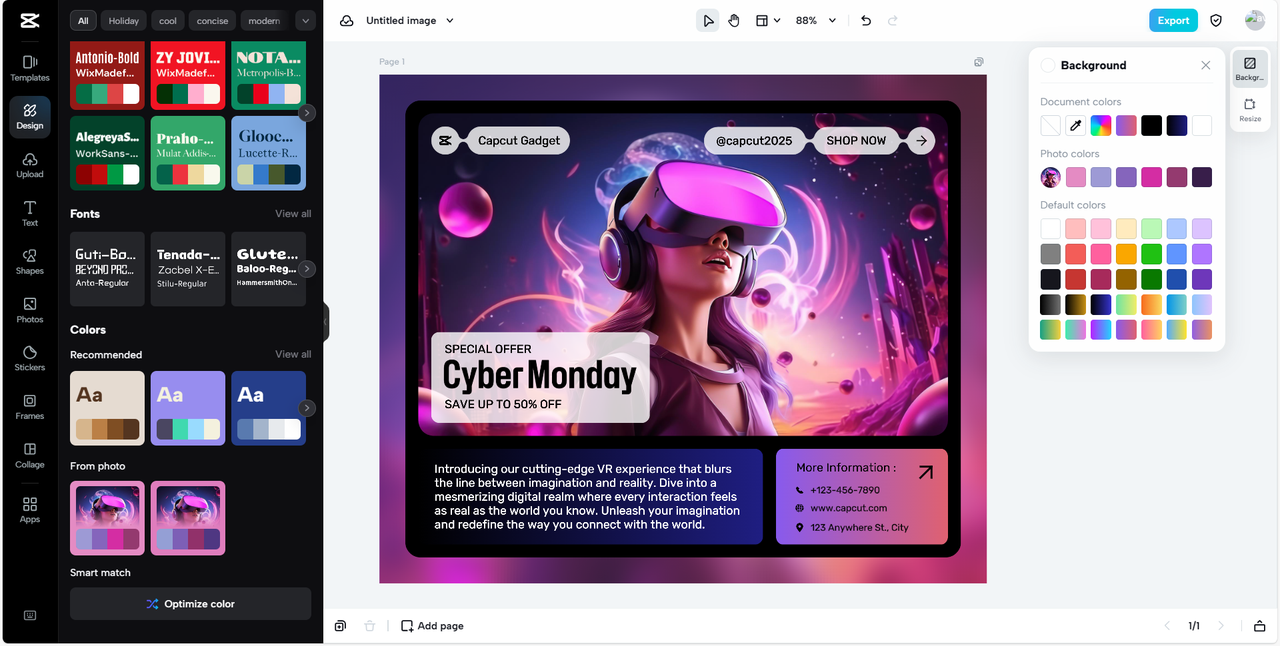Open the Frames sidebar panel
The height and width of the screenshot is (646, 1280).
30,406
